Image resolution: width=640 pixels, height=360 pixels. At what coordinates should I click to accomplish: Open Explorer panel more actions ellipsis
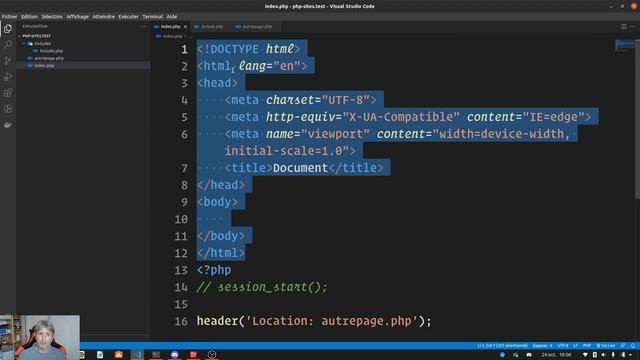click(x=142, y=27)
